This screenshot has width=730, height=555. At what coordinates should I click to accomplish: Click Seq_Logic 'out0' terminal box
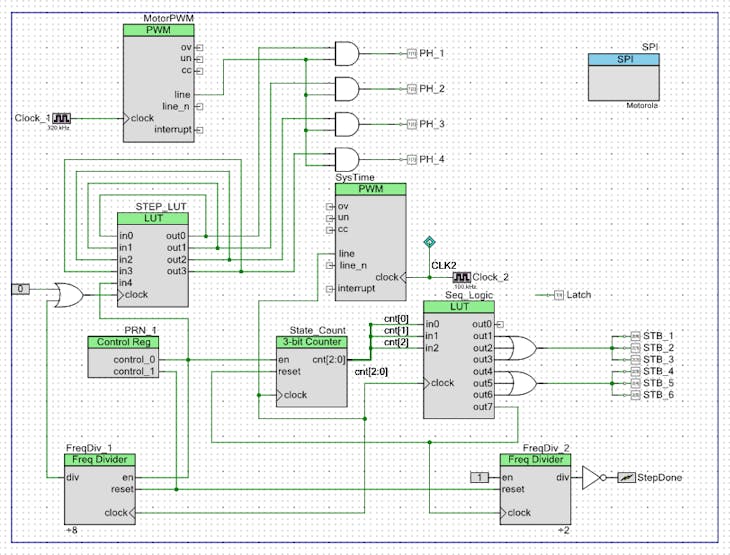pyautogui.click(x=500, y=325)
